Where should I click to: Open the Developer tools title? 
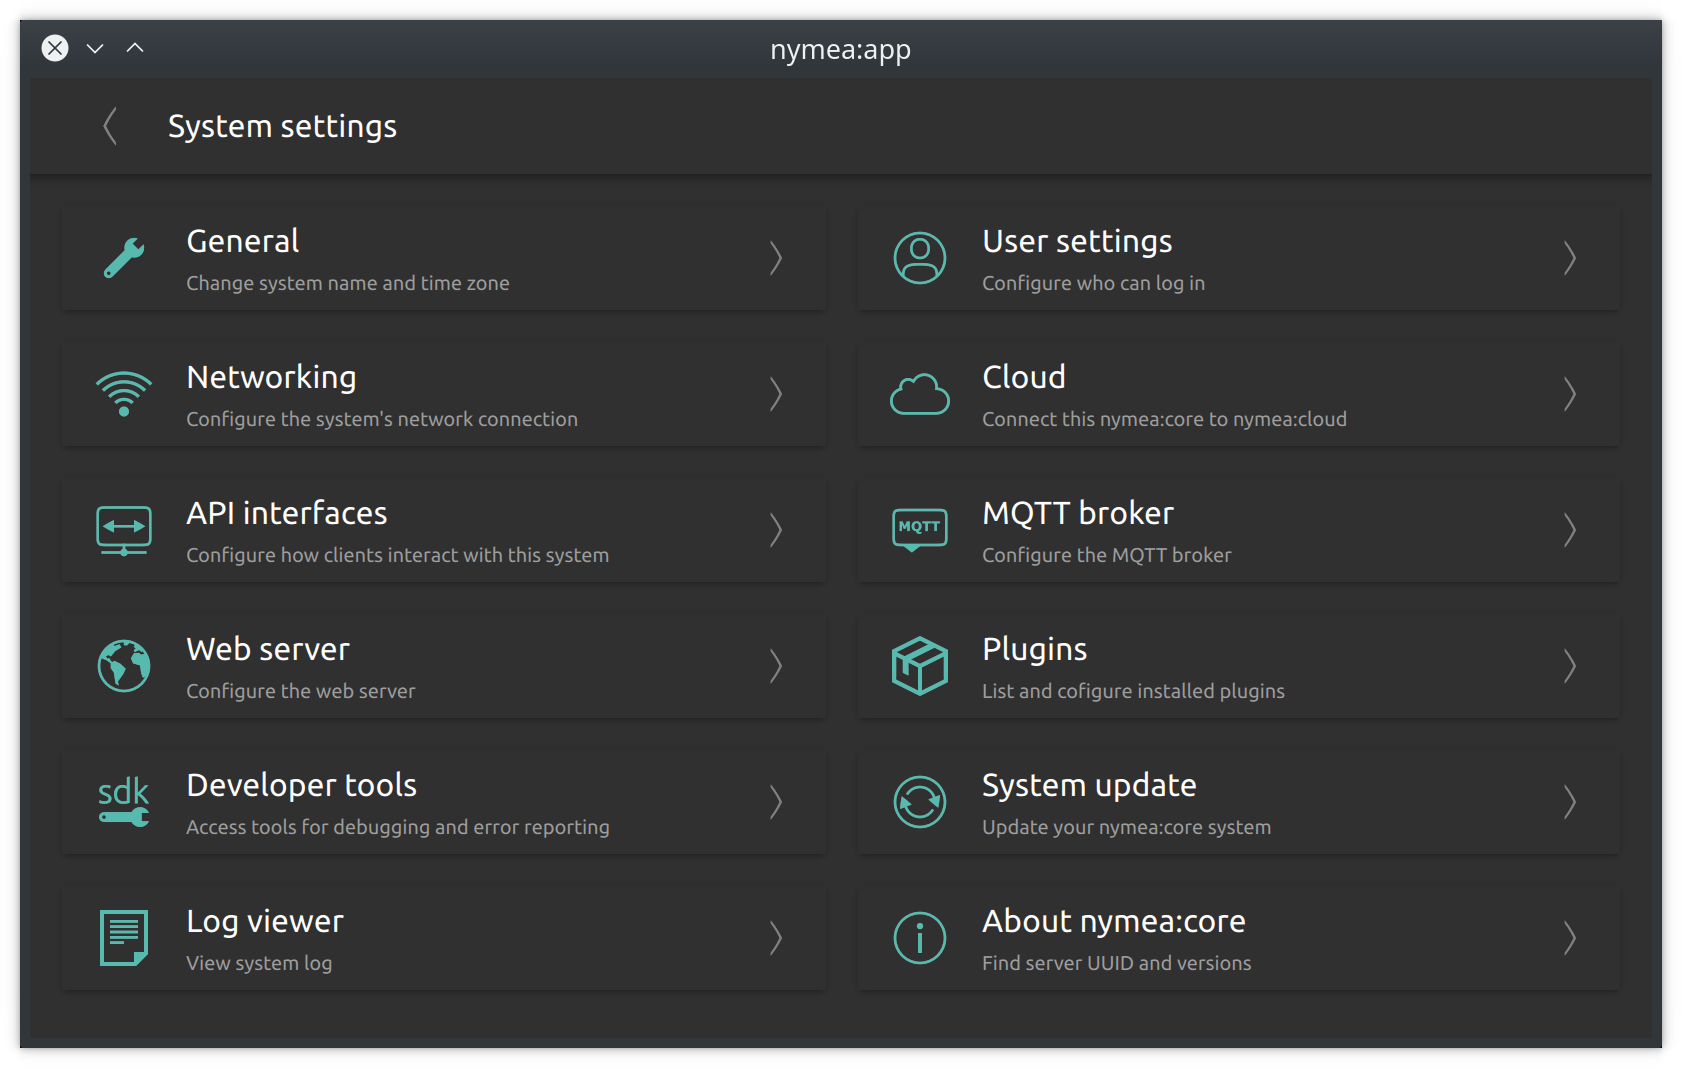pos(302,785)
